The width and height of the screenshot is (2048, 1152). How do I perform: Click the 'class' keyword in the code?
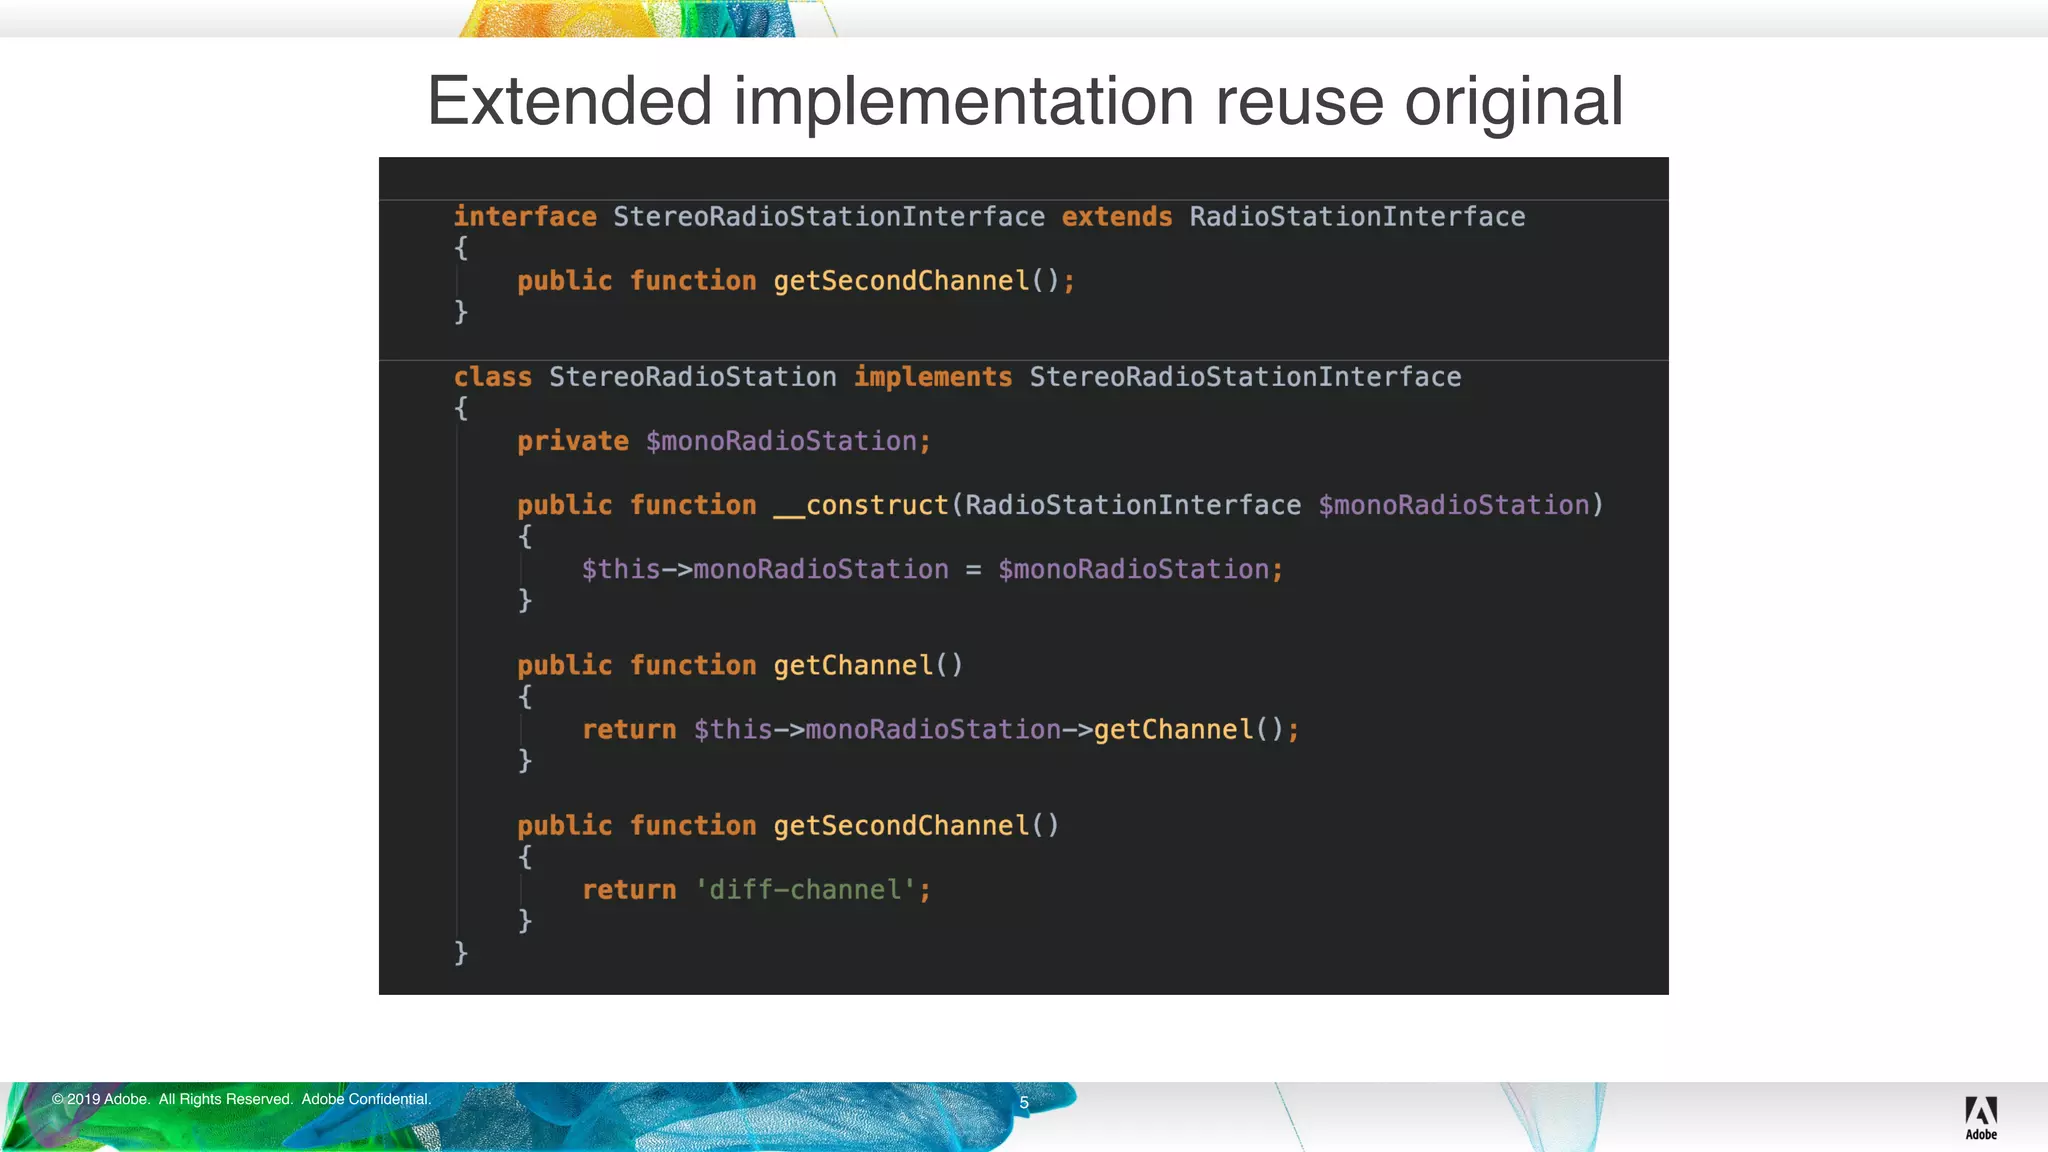point(492,377)
